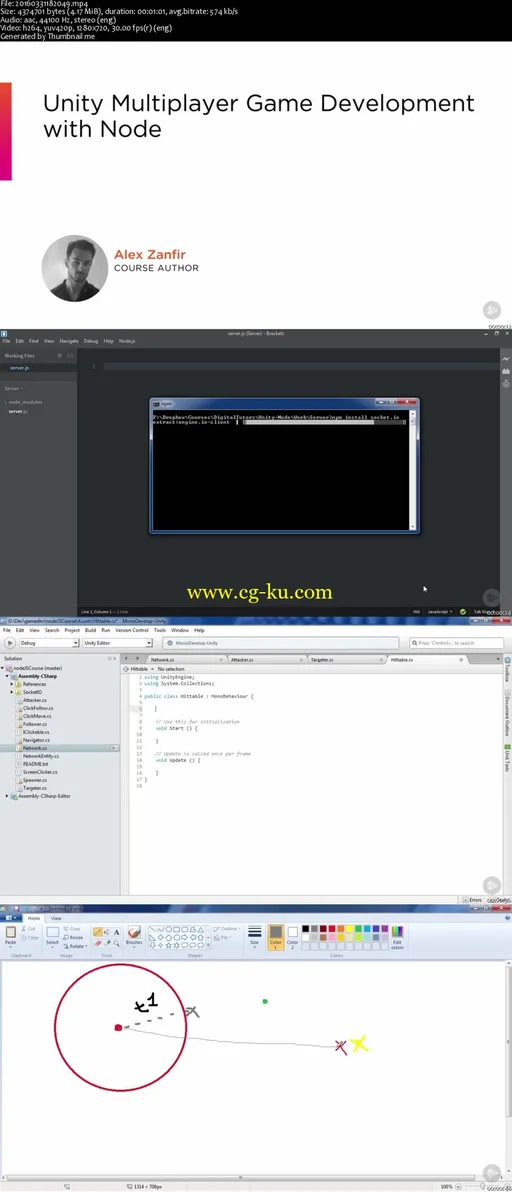Expand the References folder in MonoDevelop
This screenshot has height=1192, width=512.
tap(12, 684)
